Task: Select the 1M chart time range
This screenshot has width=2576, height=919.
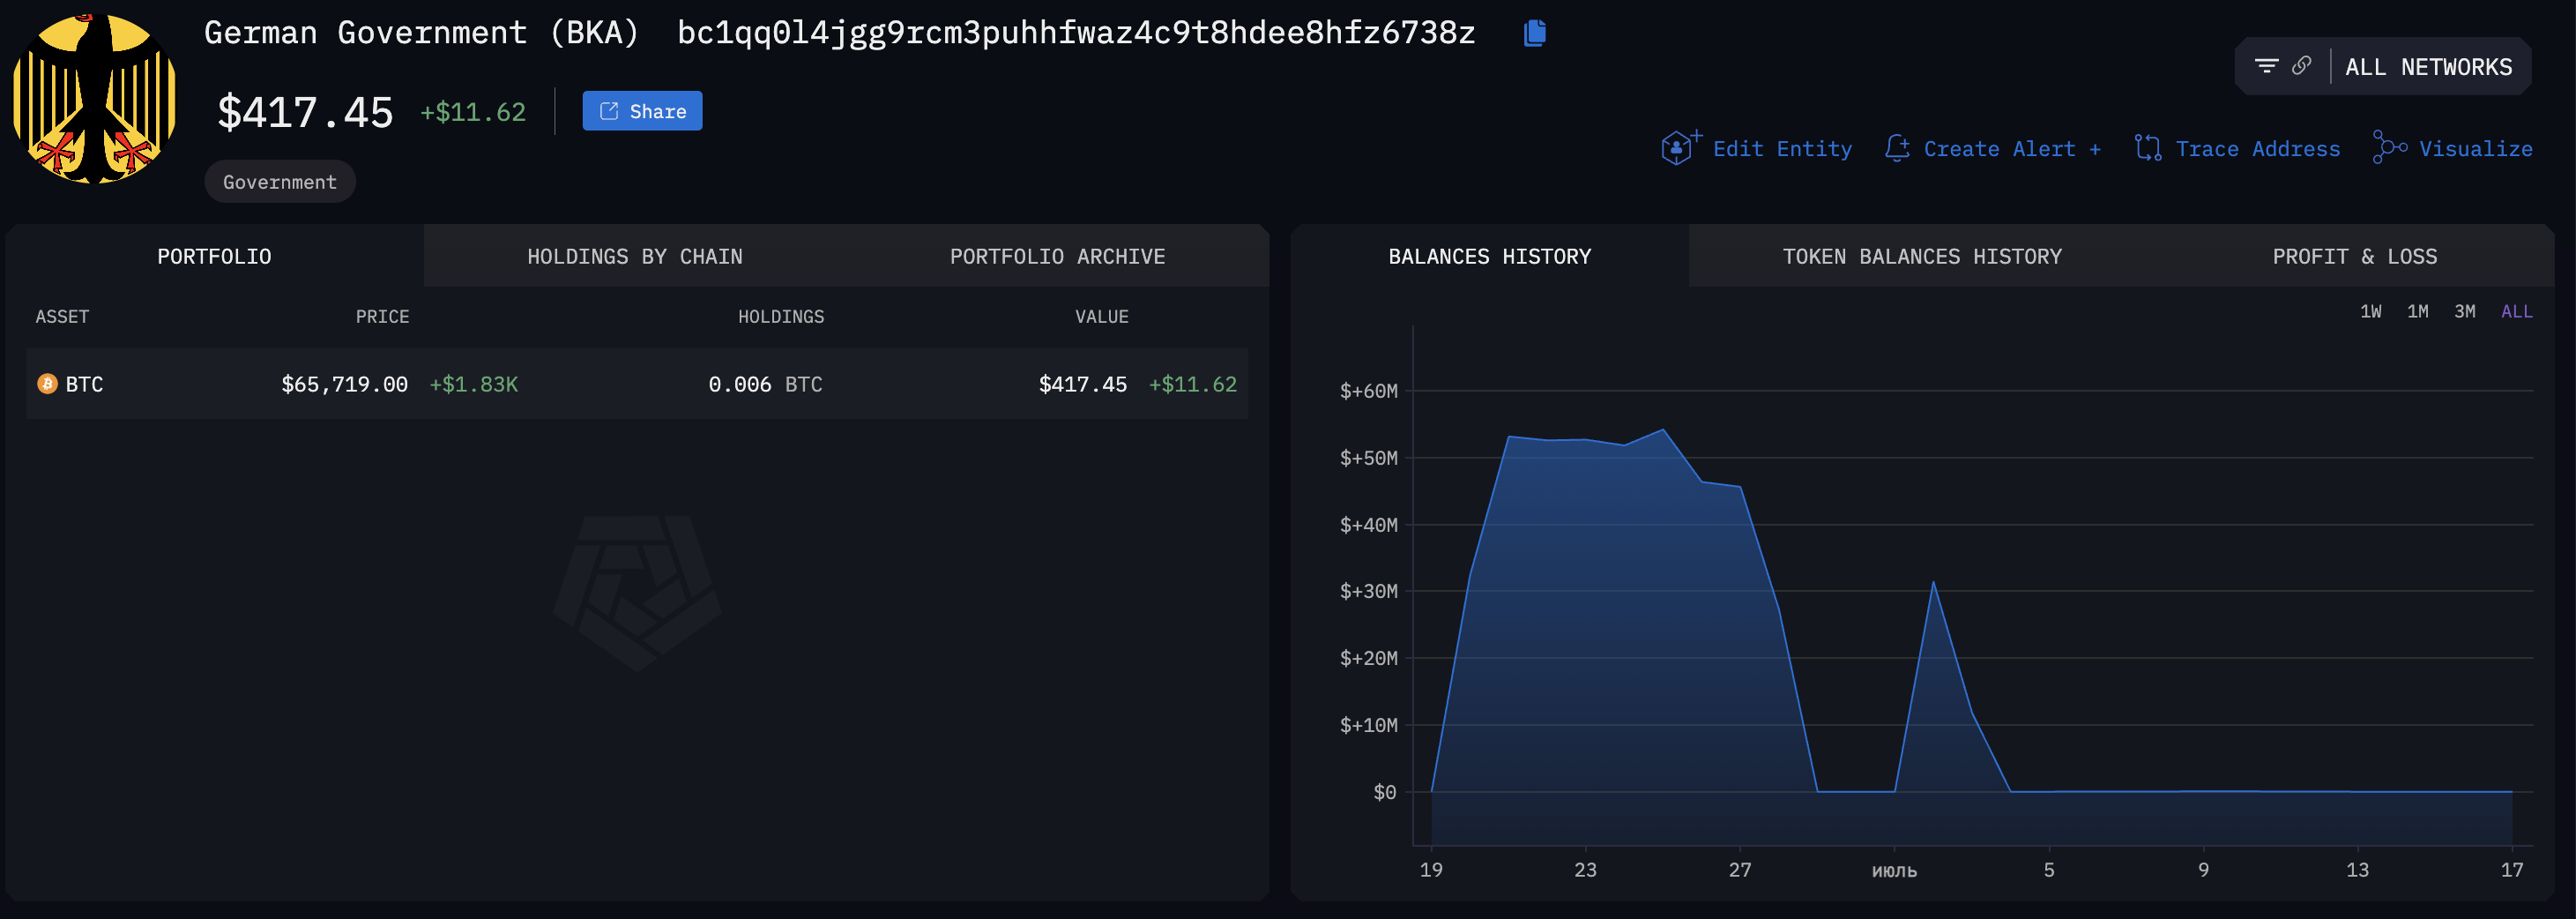Action: [2417, 312]
